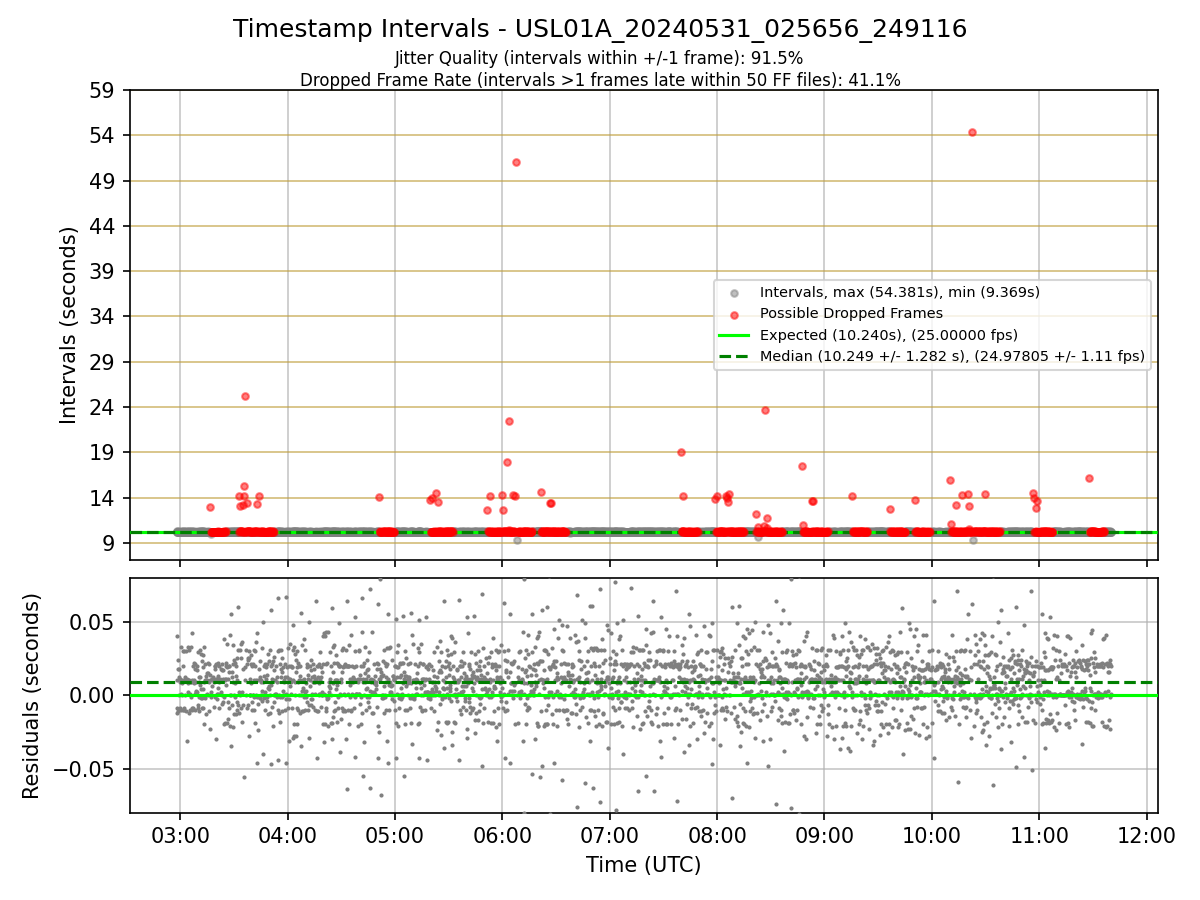The height and width of the screenshot is (900, 1200).
Task: Click the red point near 25 seconds after 03:30
Action: click(245, 396)
